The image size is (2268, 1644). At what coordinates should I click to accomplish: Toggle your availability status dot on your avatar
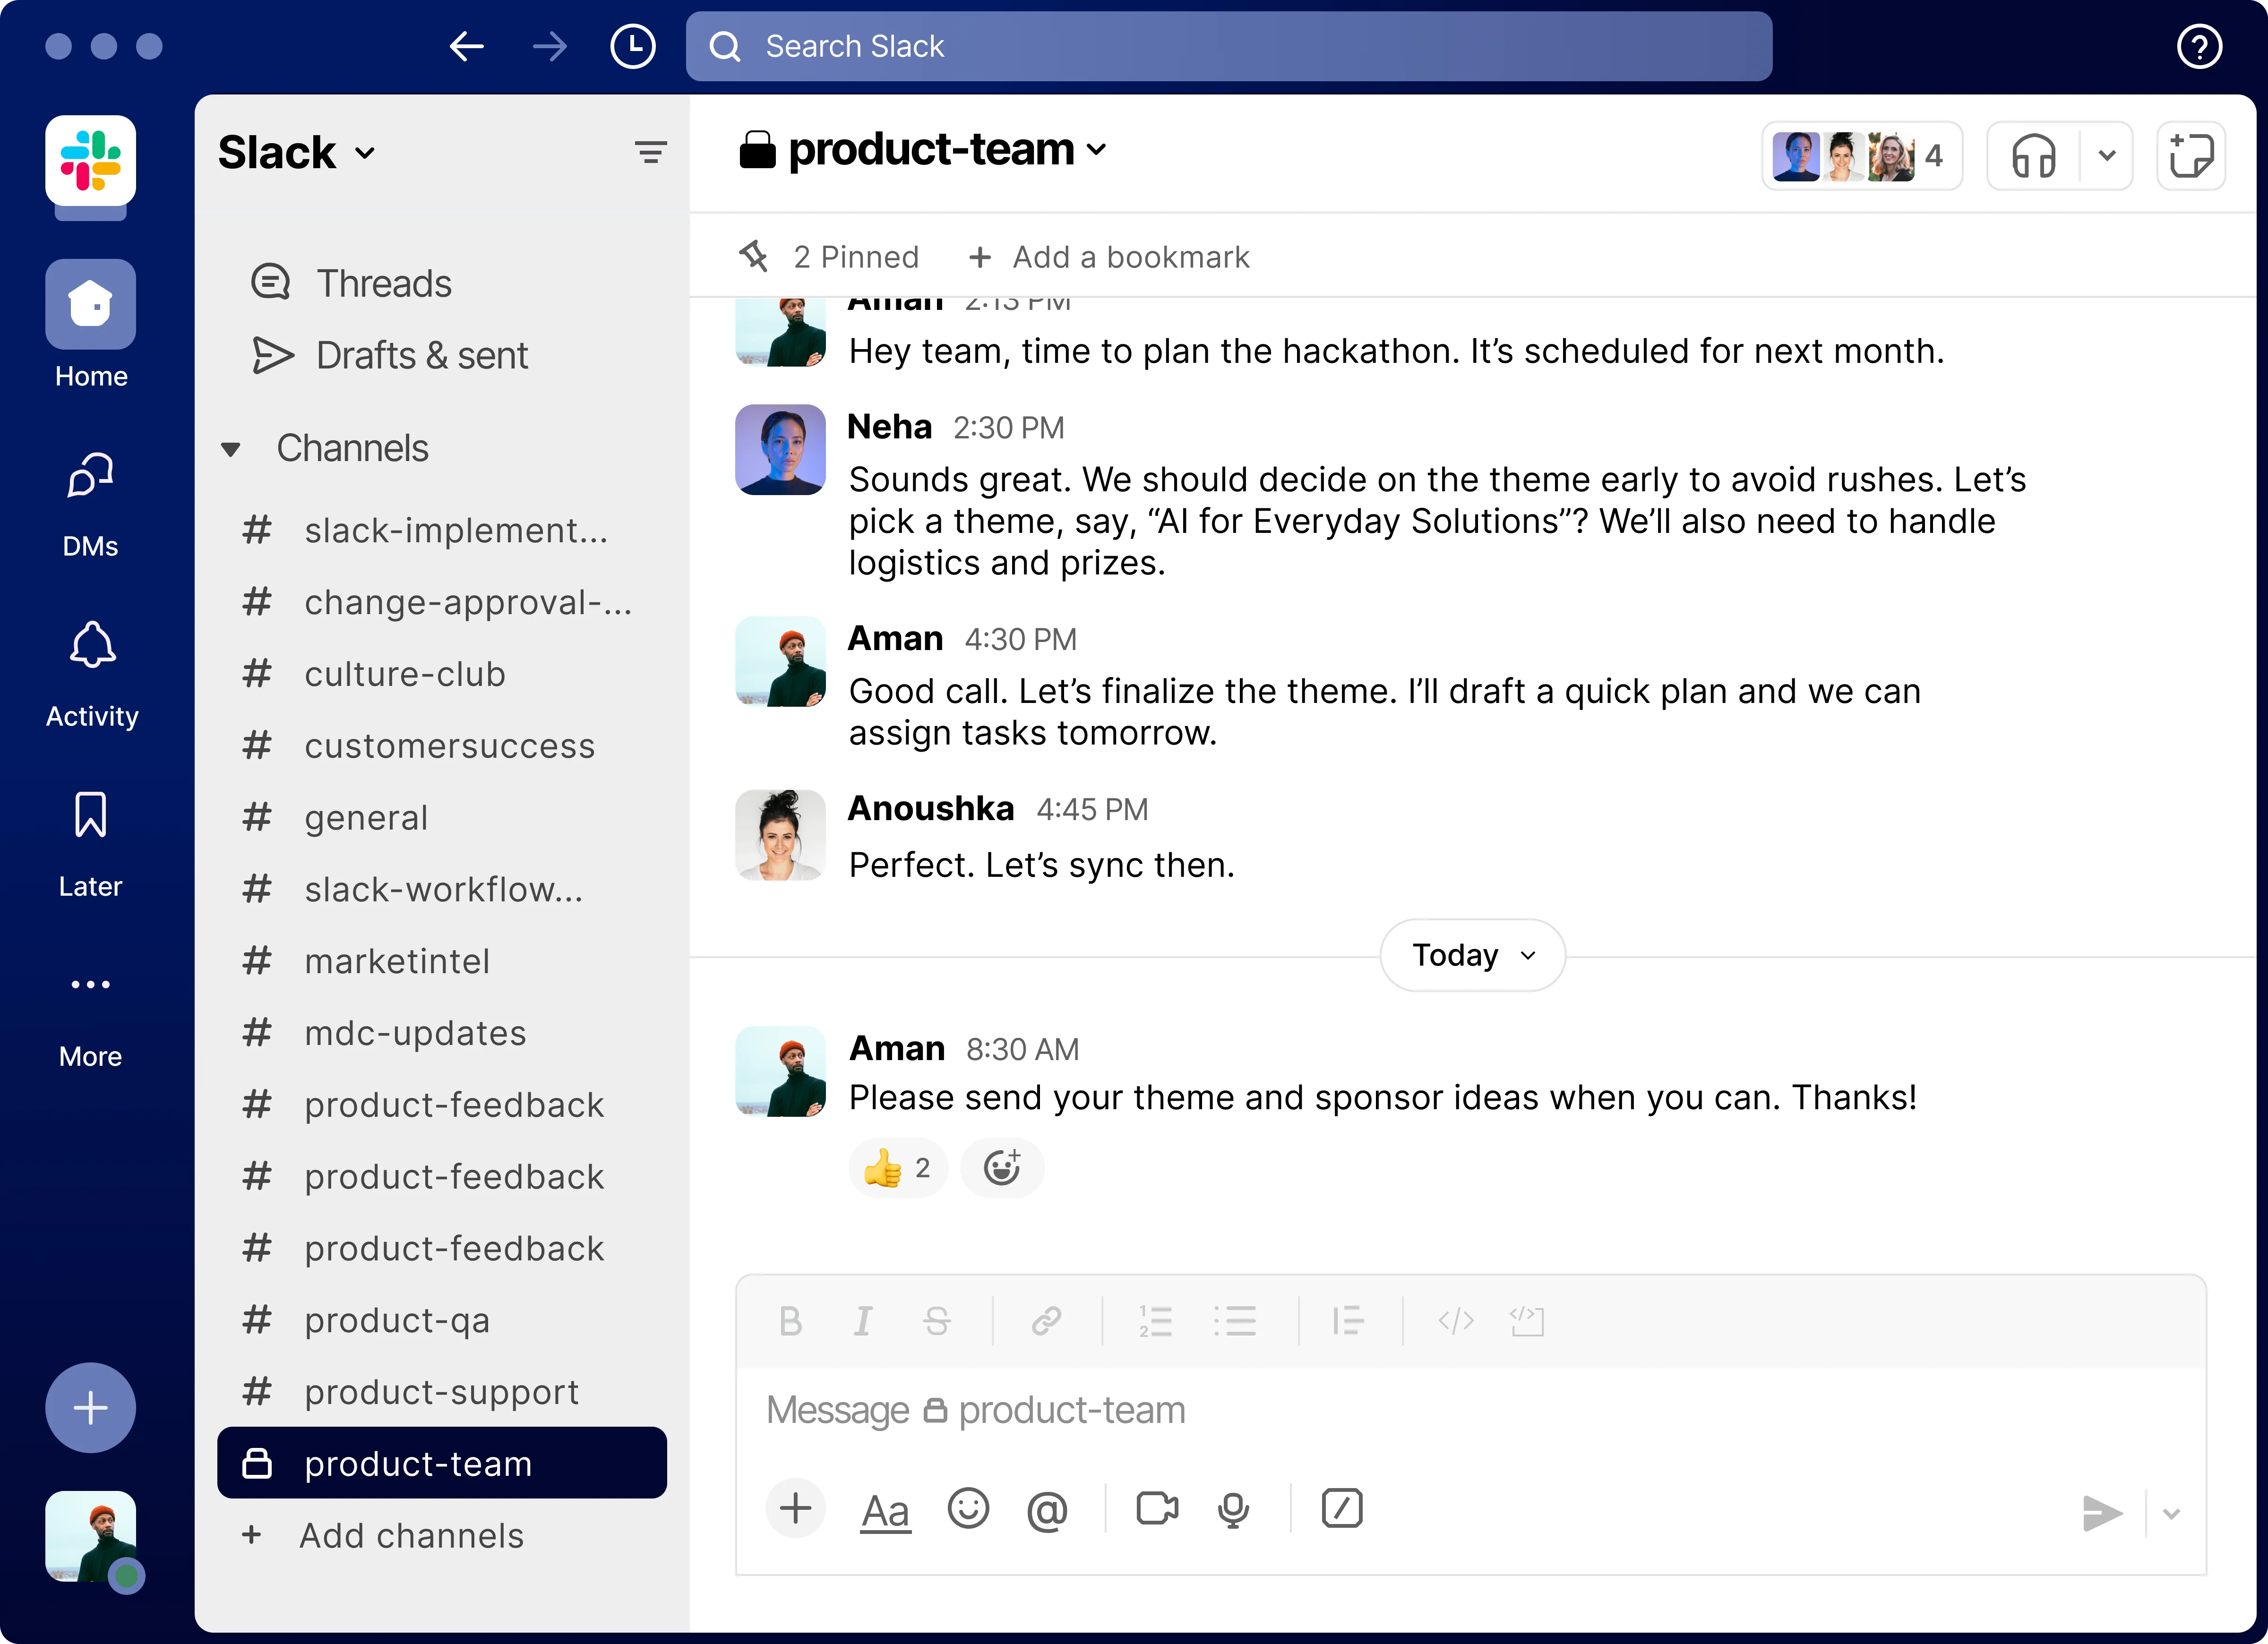click(126, 1576)
